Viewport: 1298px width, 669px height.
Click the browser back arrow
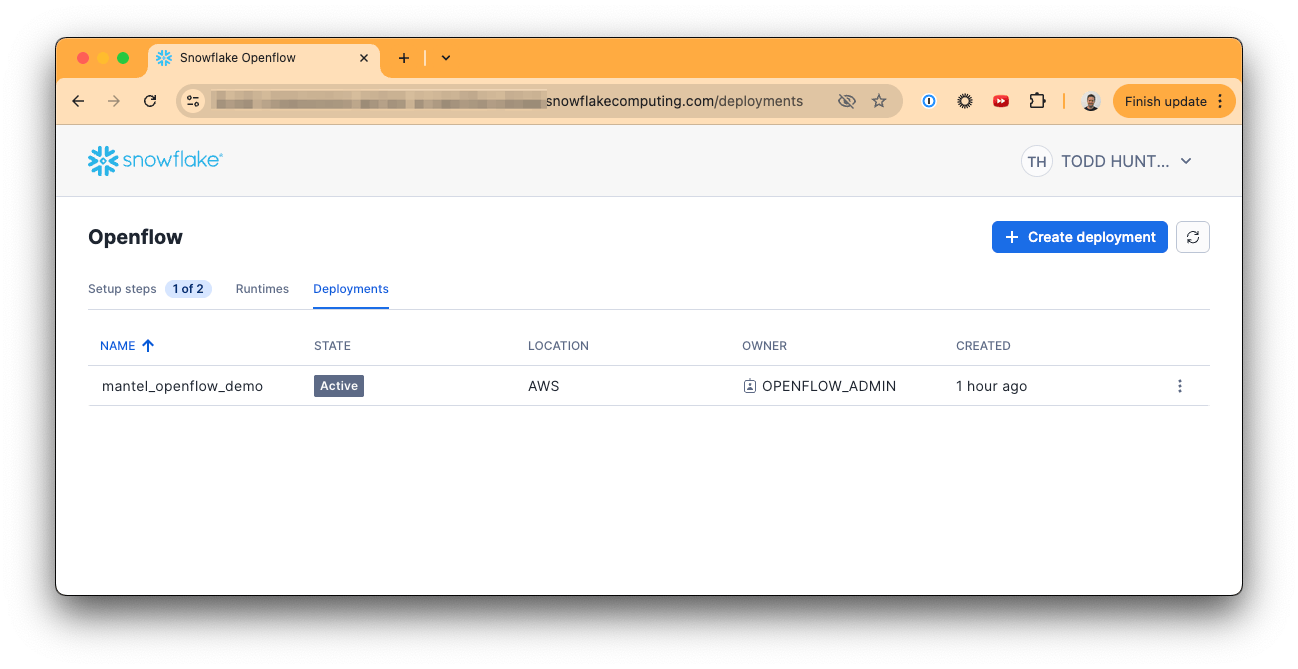pos(78,101)
